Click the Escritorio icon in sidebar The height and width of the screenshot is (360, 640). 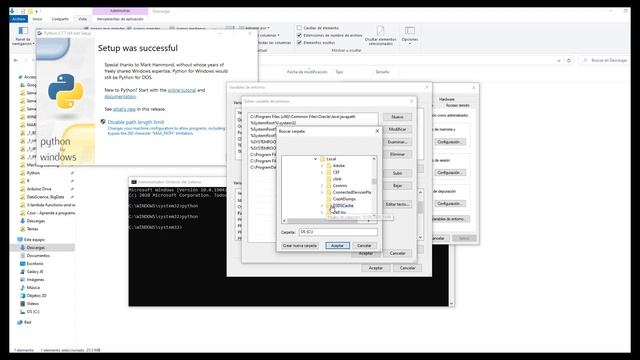click(x=22, y=264)
